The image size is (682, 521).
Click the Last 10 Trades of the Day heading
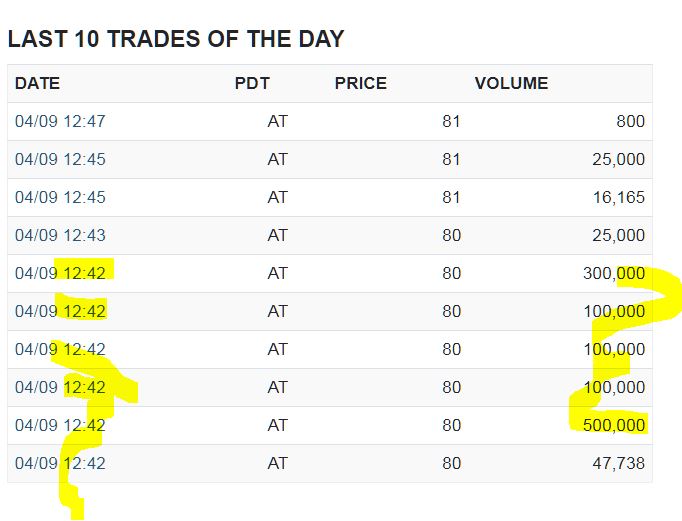pyautogui.click(x=176, y=40)
